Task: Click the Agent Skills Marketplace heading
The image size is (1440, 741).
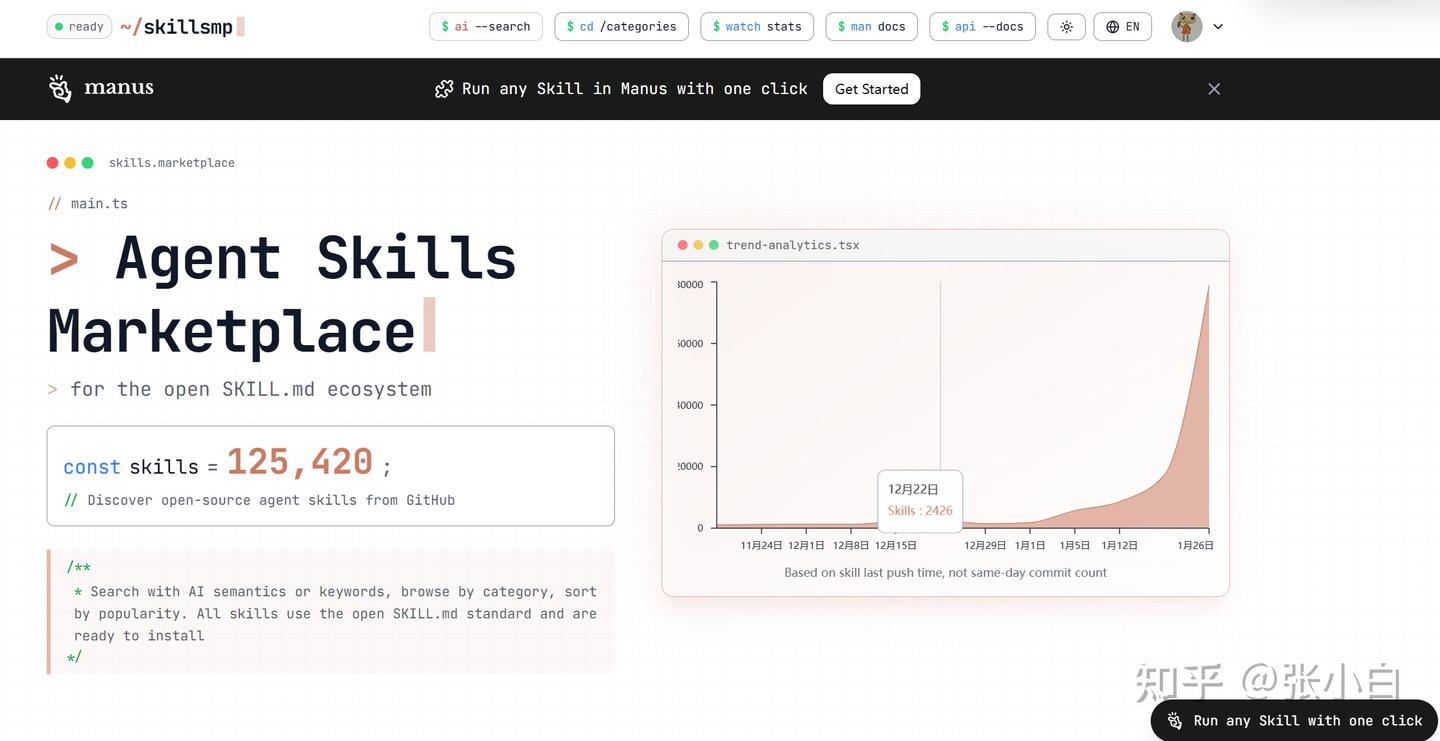Action: (x=282, y=294)
